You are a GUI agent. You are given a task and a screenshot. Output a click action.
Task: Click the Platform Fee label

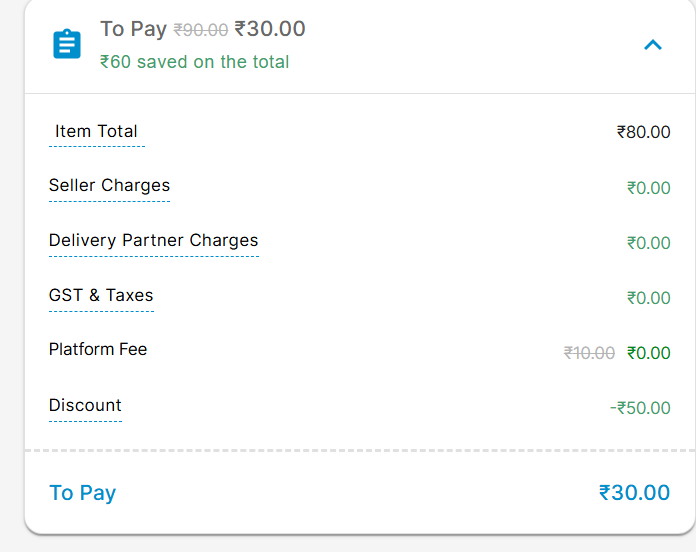point(98,350)
